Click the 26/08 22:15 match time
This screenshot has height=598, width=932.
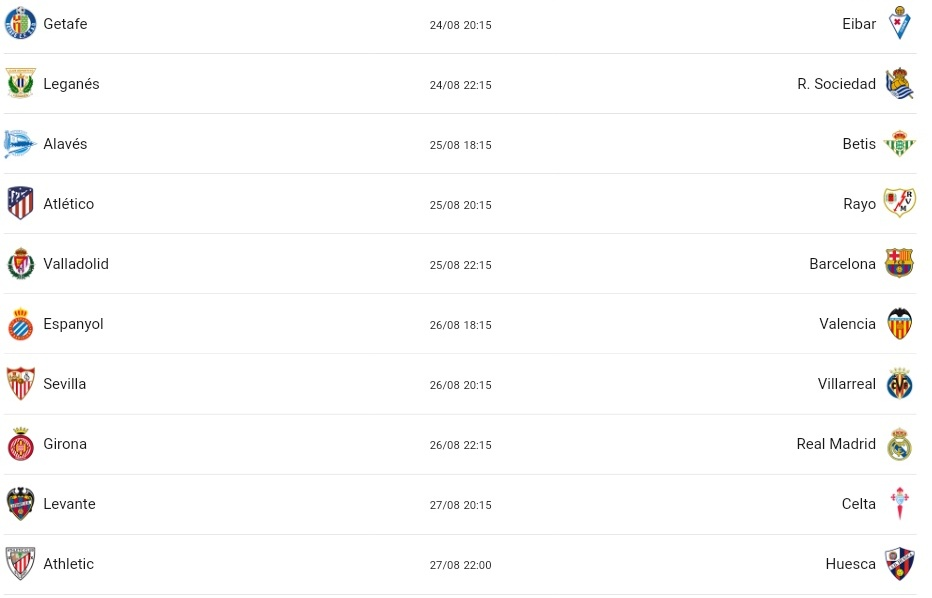pos(461,445)
